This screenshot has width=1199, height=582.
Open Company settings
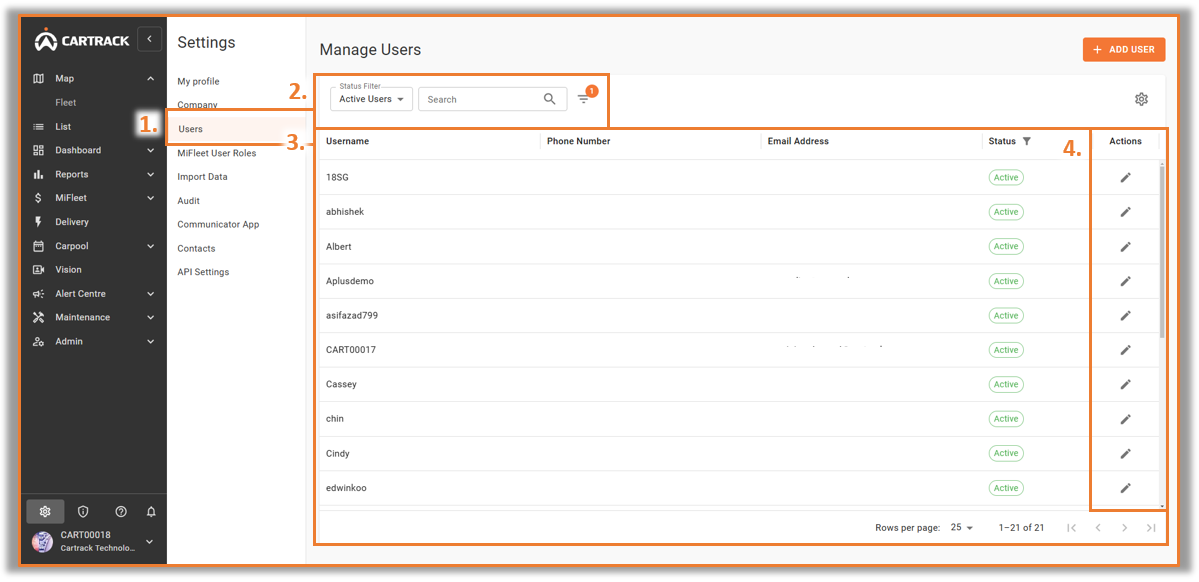[x=197, y=105]
